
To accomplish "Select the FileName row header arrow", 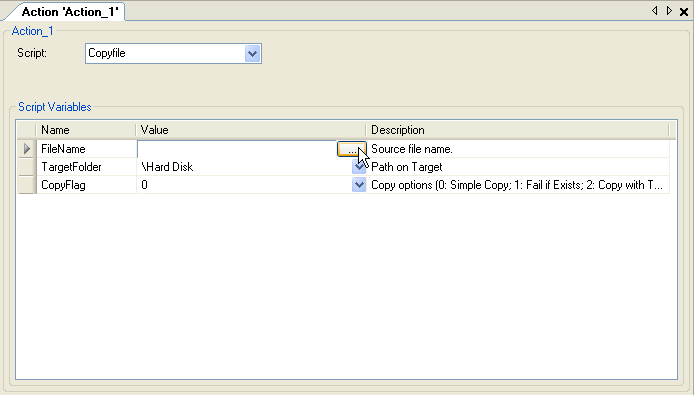I will [x=27, y=149].
